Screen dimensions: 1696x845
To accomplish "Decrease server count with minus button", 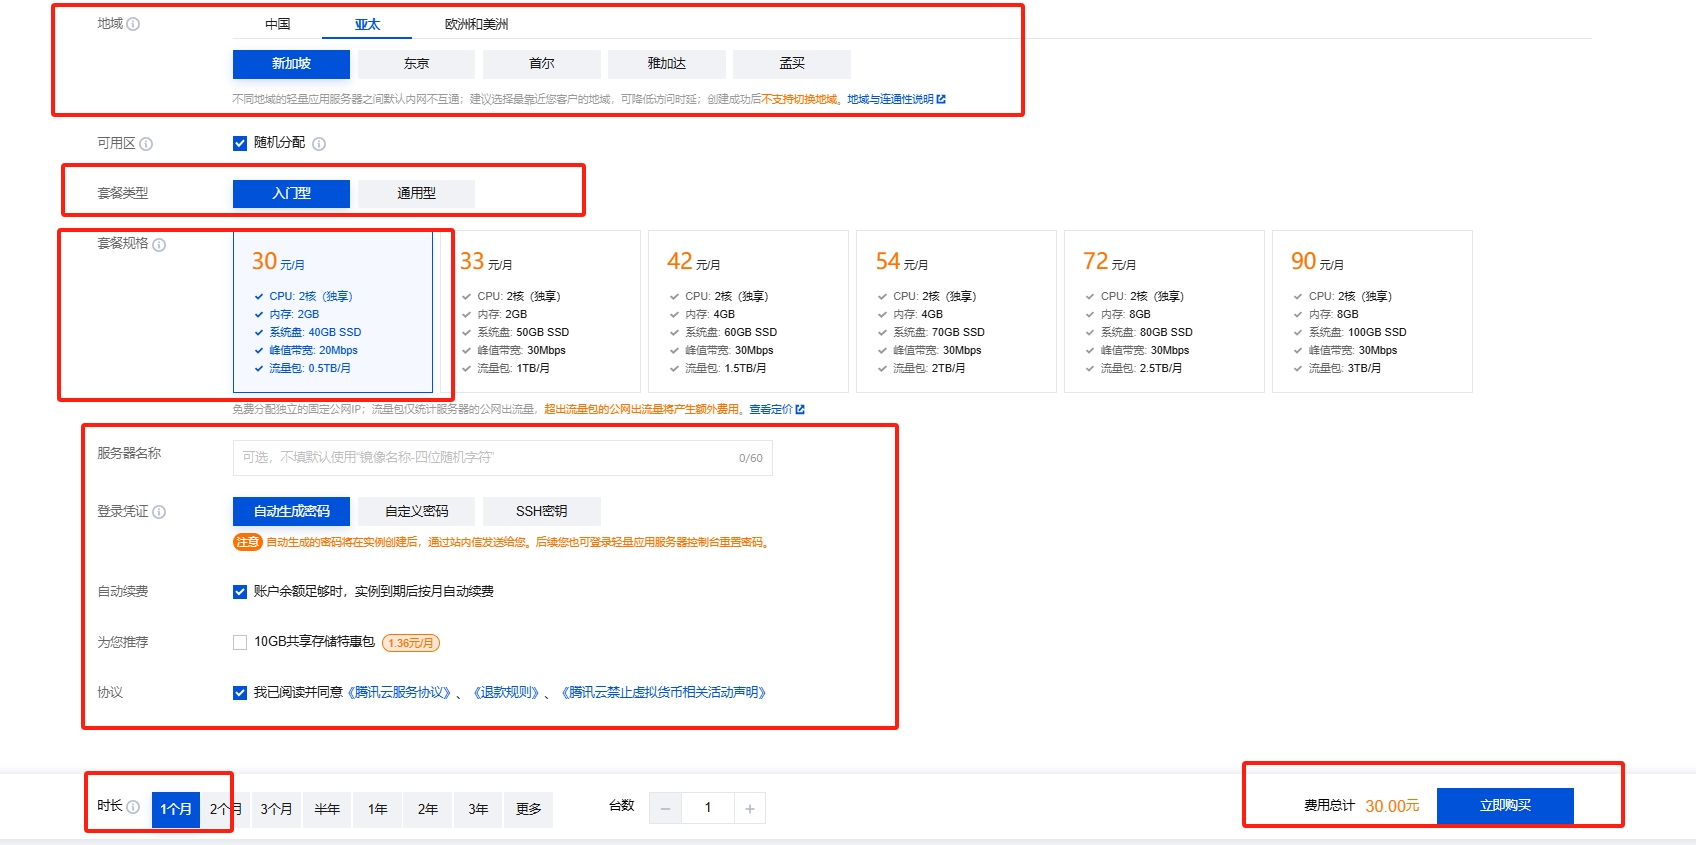I will pos(665,809).
